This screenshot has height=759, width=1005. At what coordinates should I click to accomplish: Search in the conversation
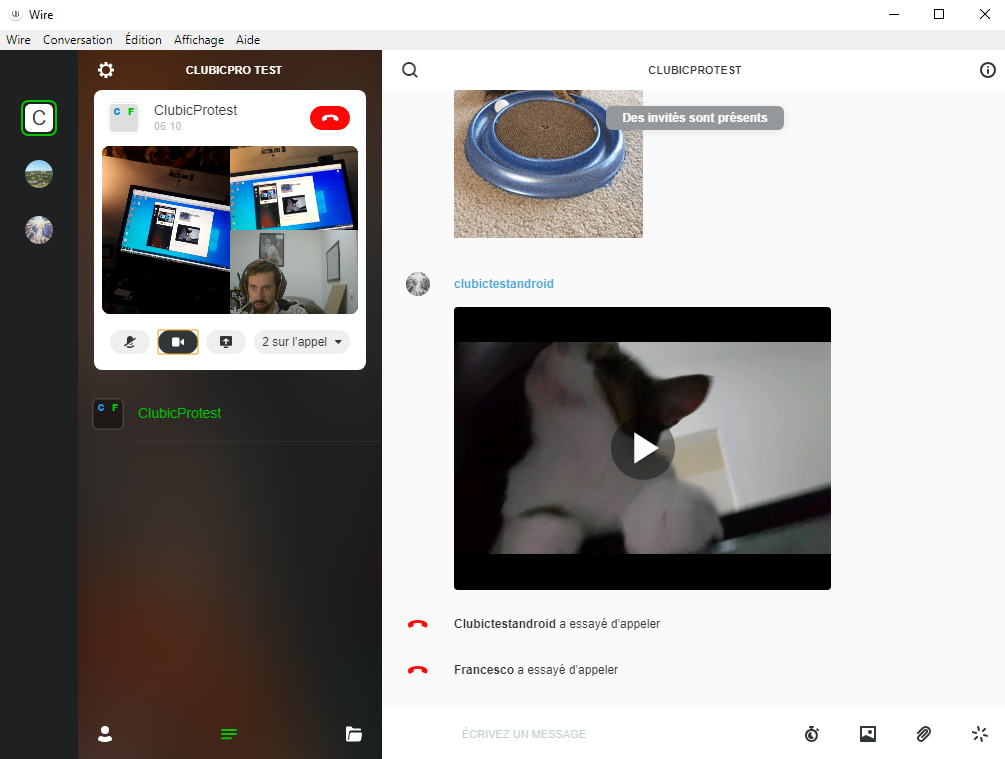point(410,70)
